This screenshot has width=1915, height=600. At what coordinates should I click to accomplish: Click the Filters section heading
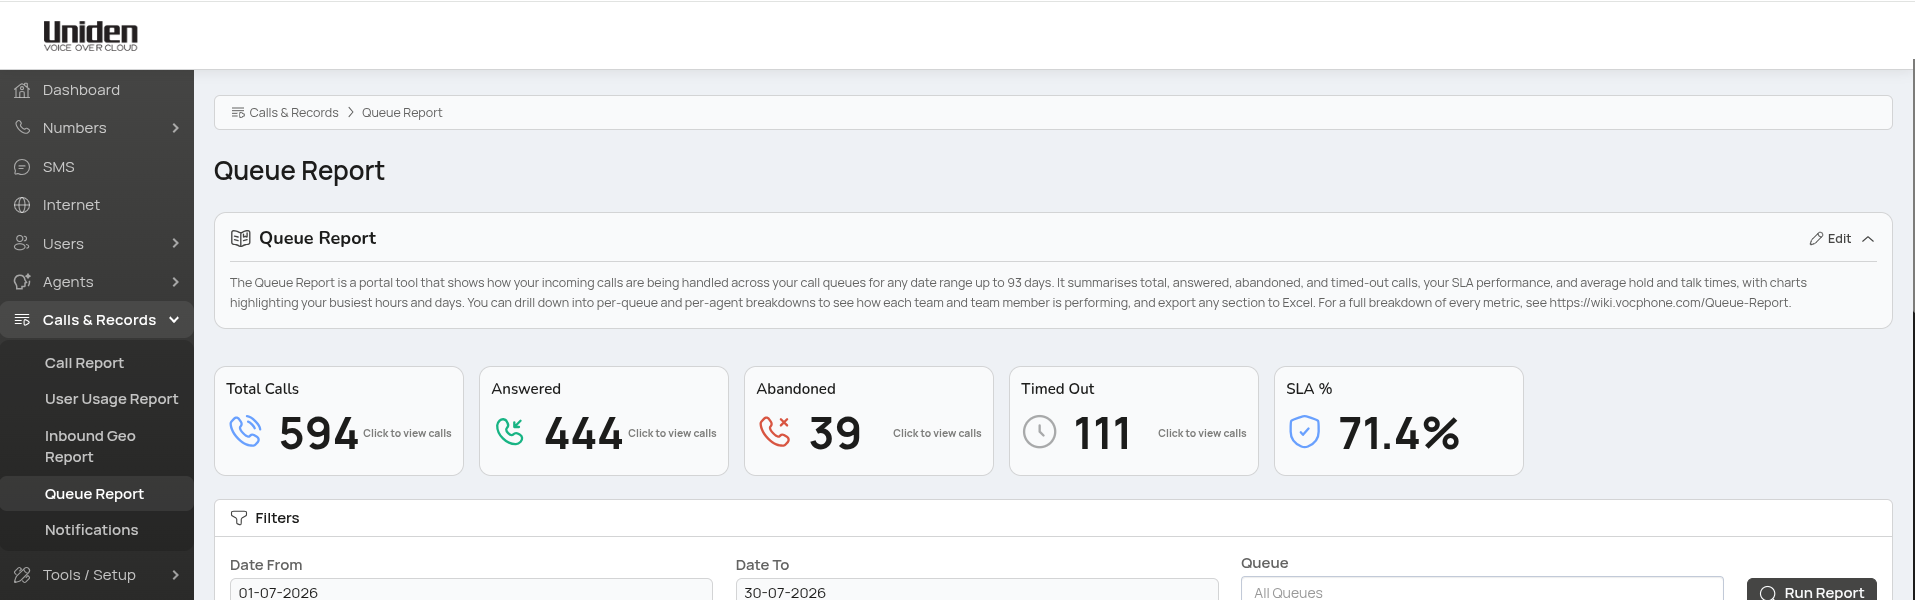pos(277,518)
